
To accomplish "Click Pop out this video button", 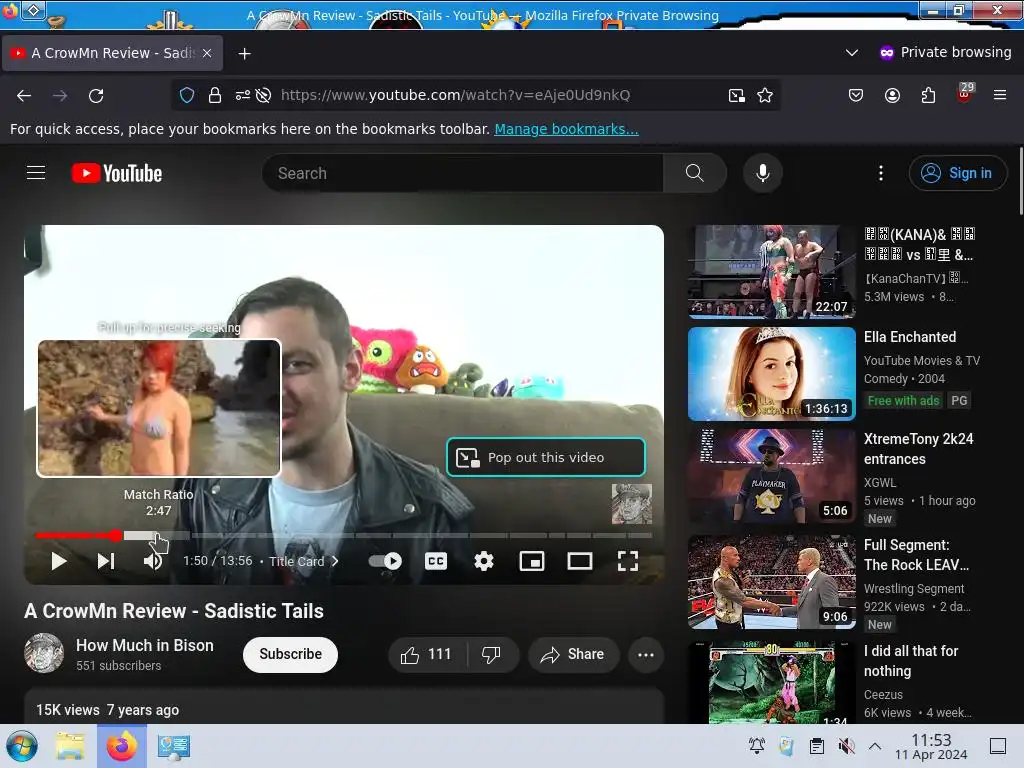I will pos(546,457).
